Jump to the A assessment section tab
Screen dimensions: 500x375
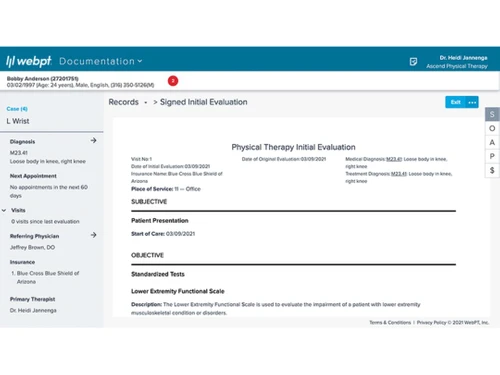(x=492, y=142)
